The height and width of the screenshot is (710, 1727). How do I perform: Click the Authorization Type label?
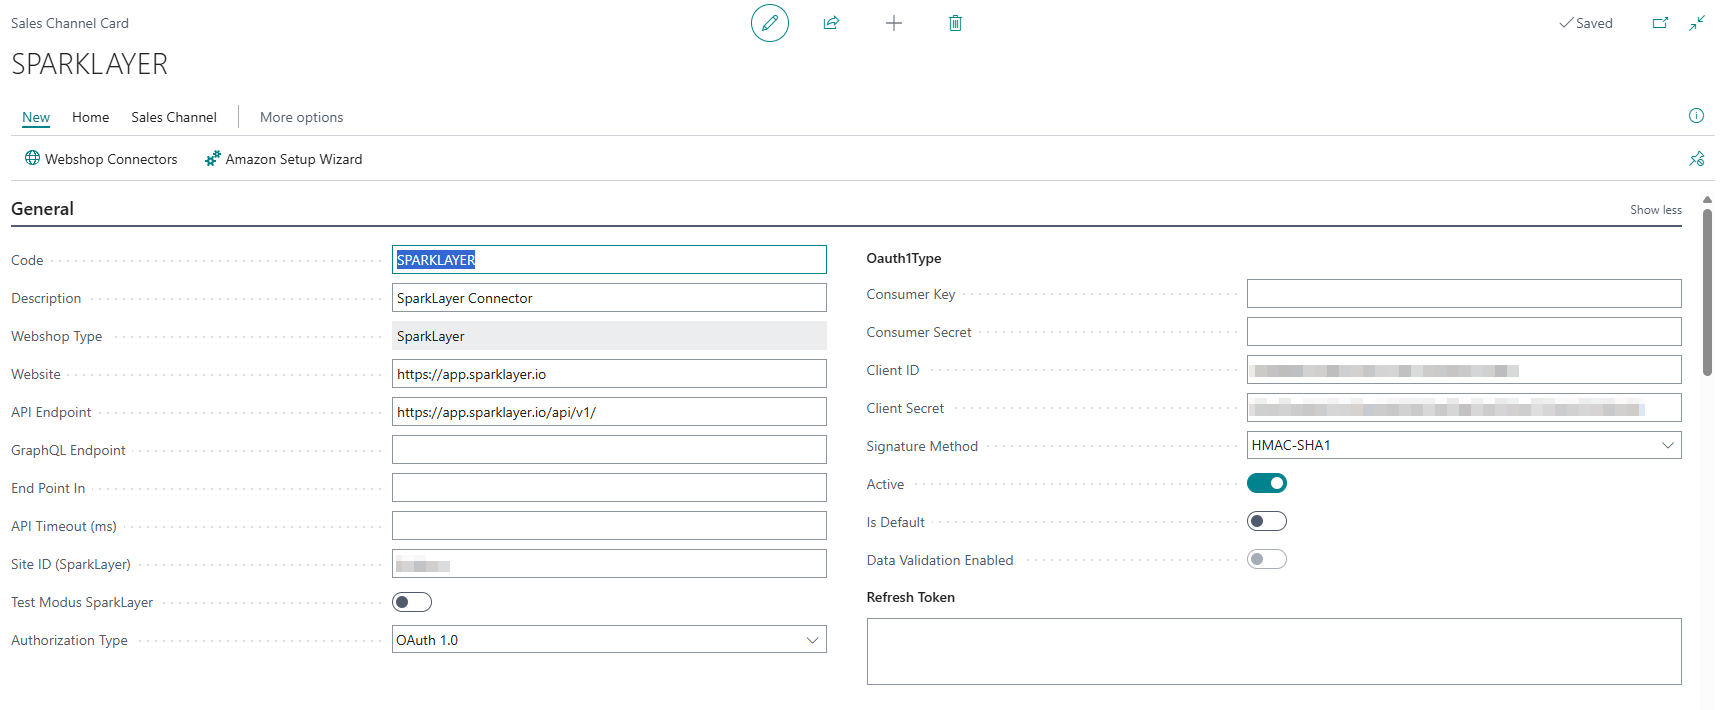(x=69, y=640)
